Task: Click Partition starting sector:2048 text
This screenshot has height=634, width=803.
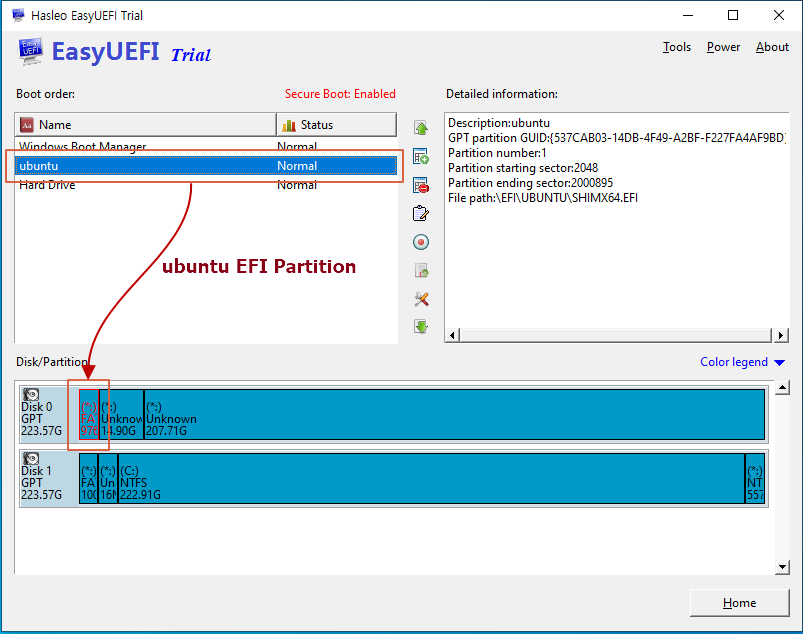Action: [x=523, y=168]
